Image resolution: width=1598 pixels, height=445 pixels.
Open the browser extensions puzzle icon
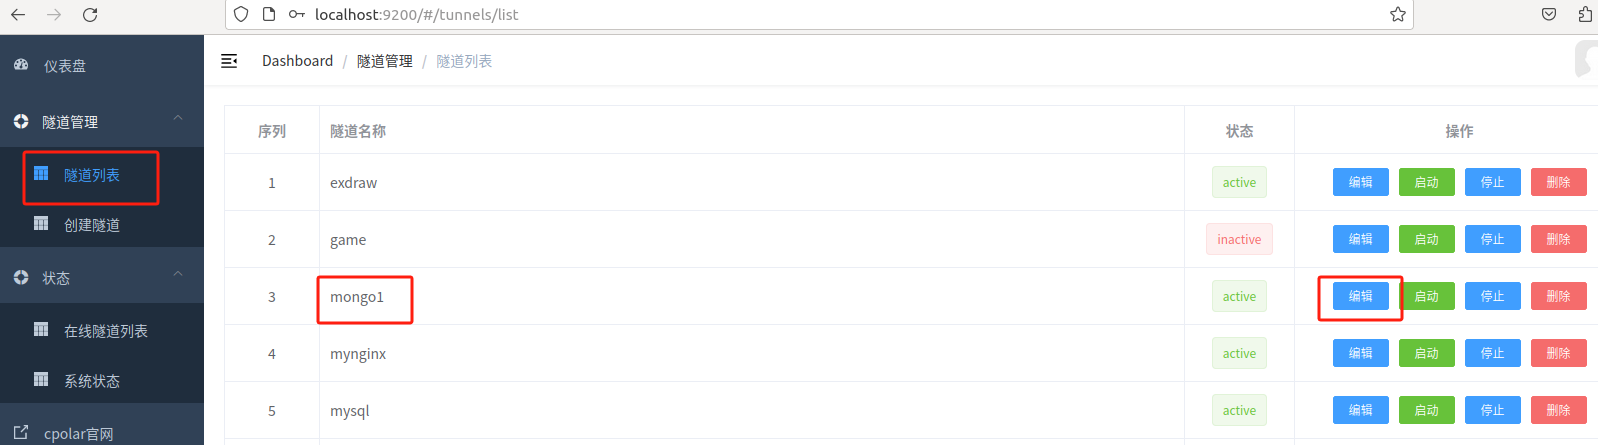click(x=1584, y=15)
